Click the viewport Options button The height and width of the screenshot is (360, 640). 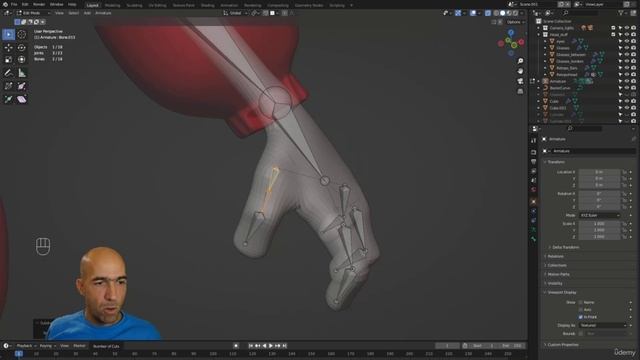515,22
